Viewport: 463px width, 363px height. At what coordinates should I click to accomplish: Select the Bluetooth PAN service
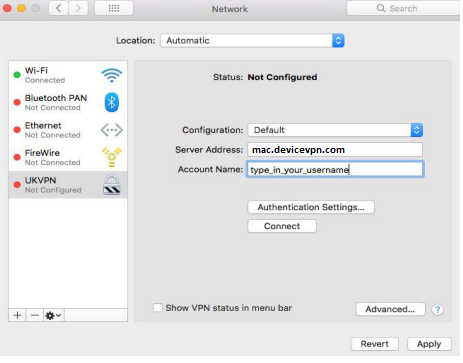tap(68, 102)
